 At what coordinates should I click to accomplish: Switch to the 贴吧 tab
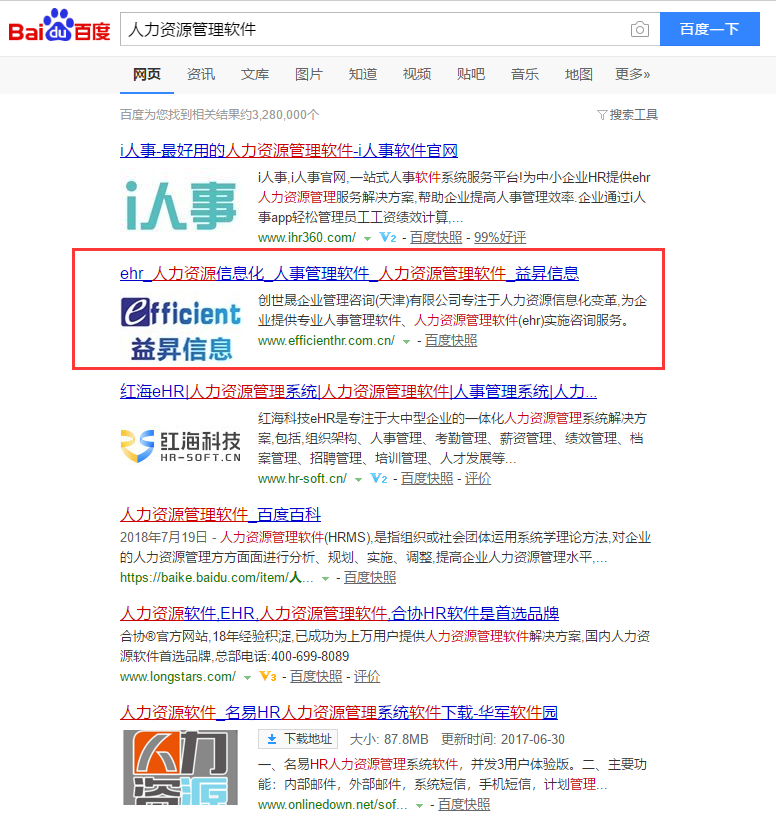(x=471, y=74)
